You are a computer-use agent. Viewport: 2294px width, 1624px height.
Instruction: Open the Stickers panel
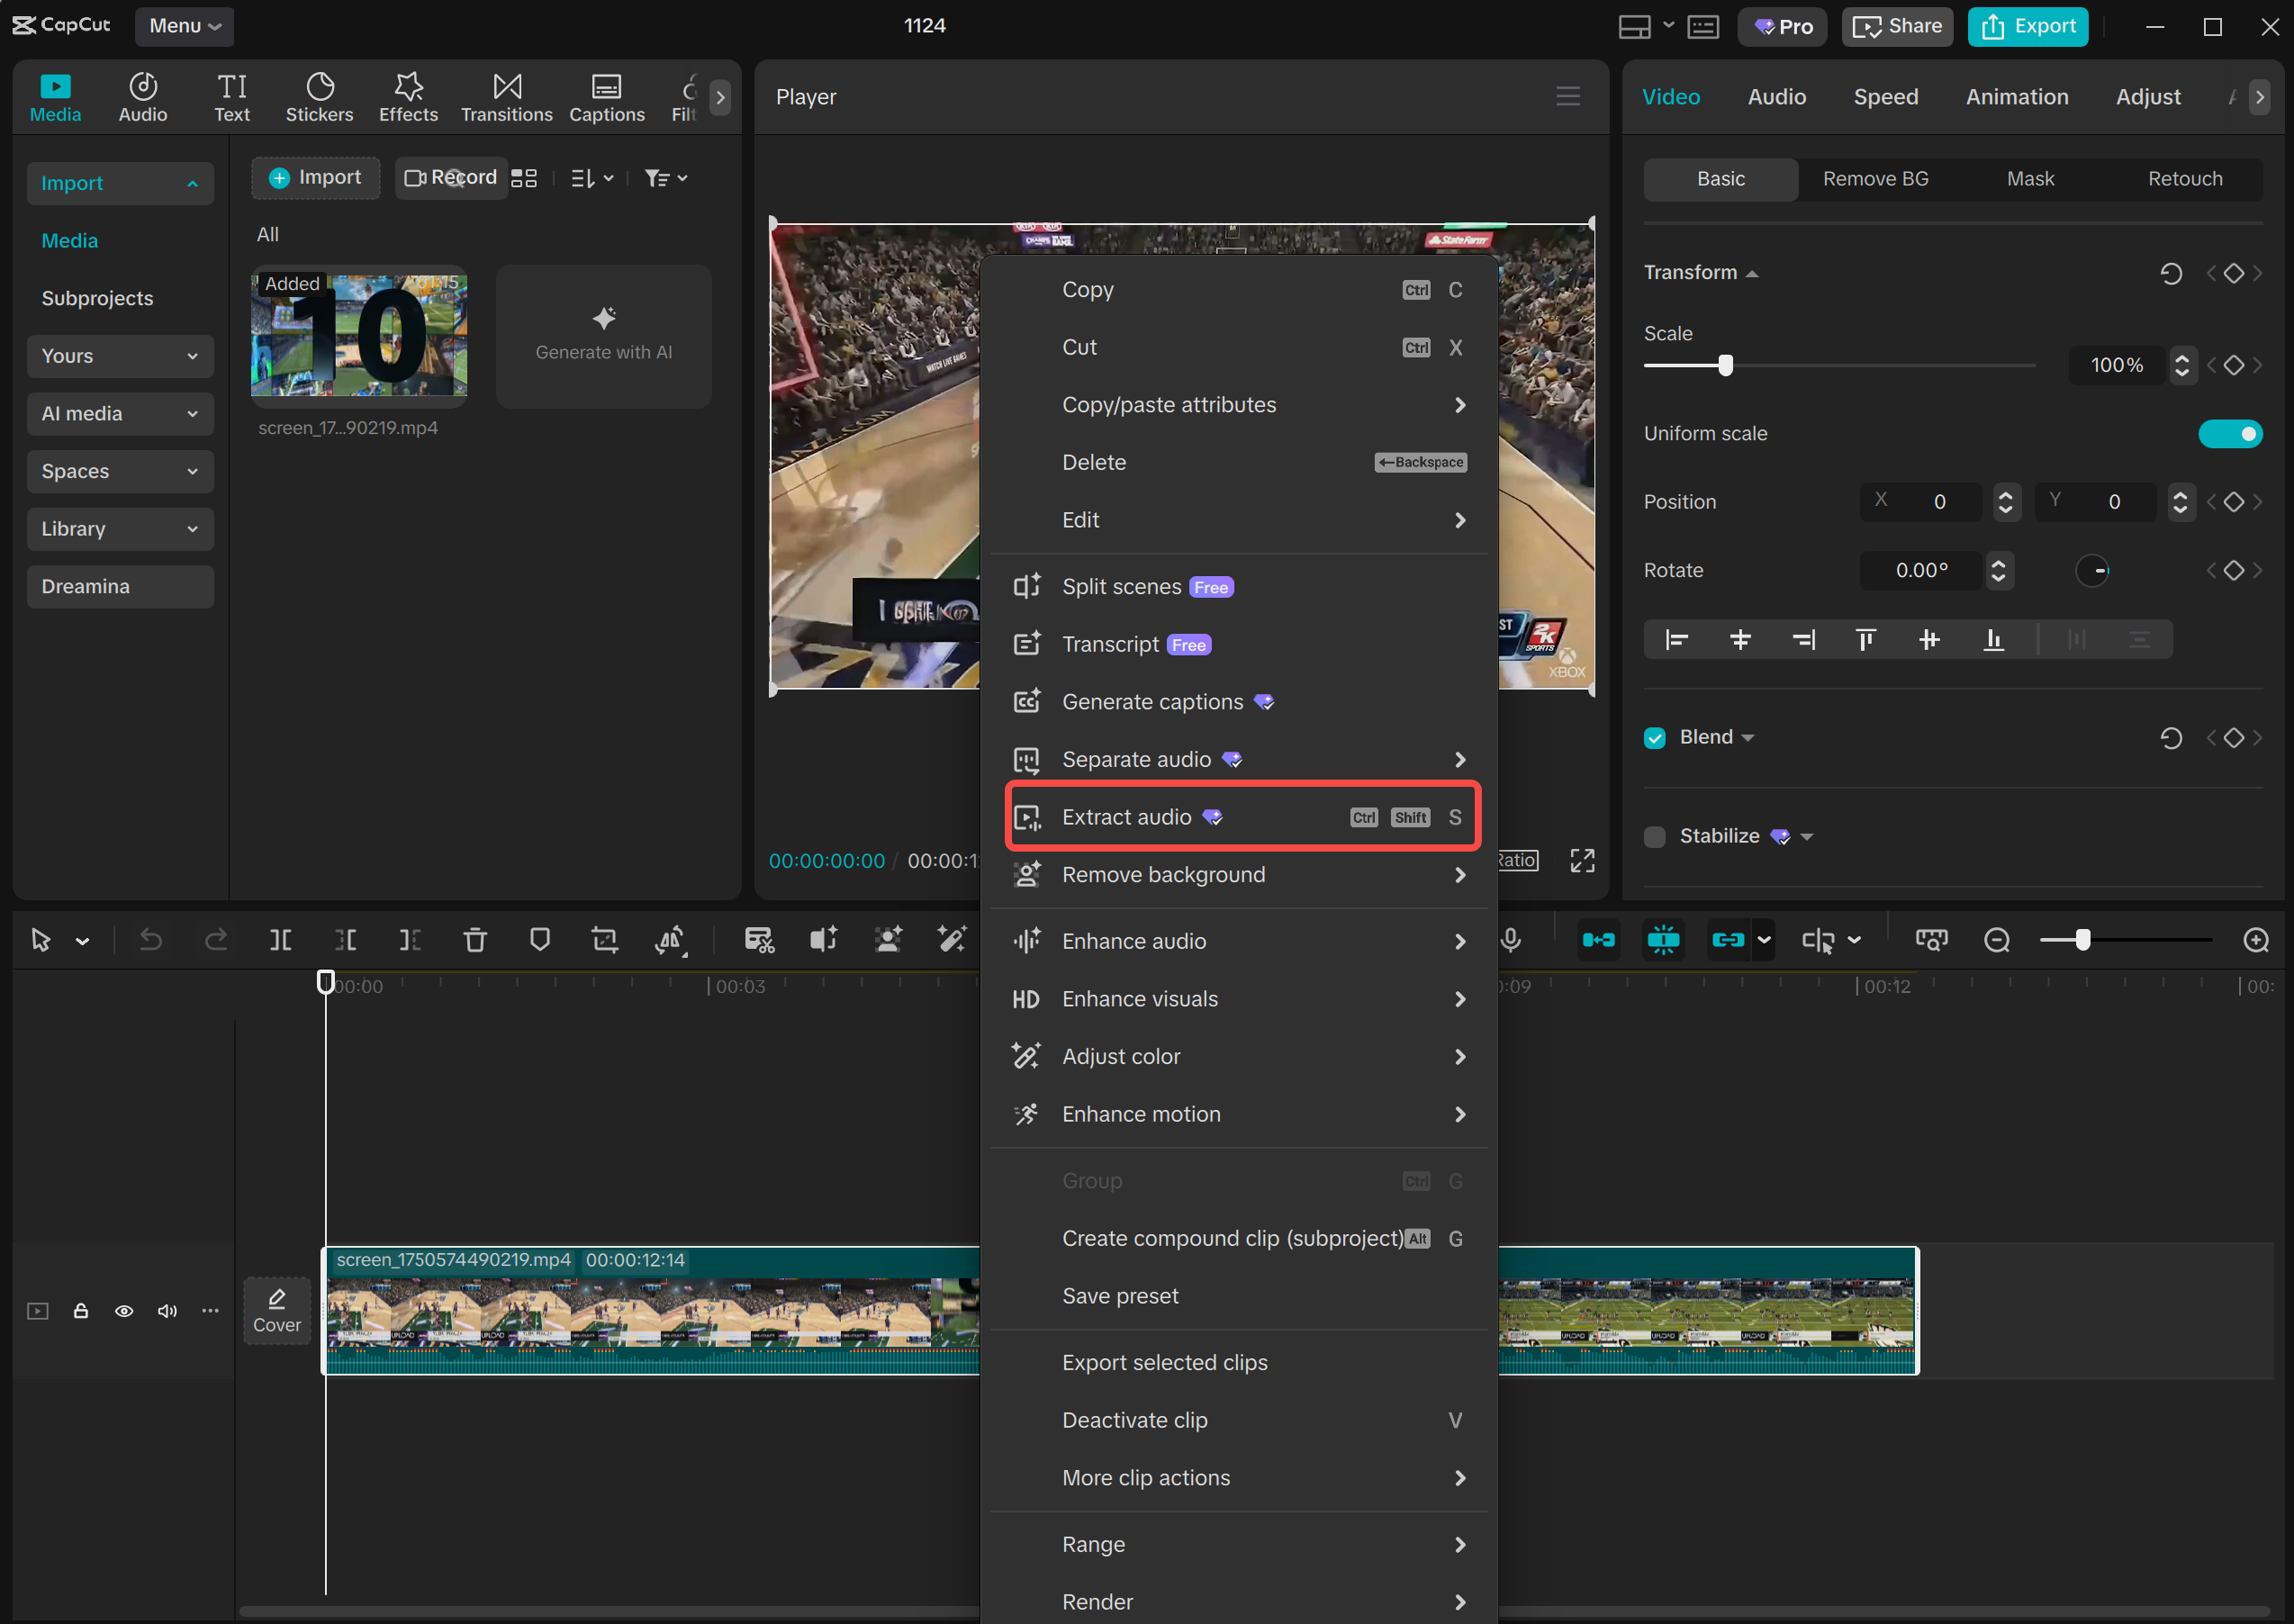click(x=319, y=96)
